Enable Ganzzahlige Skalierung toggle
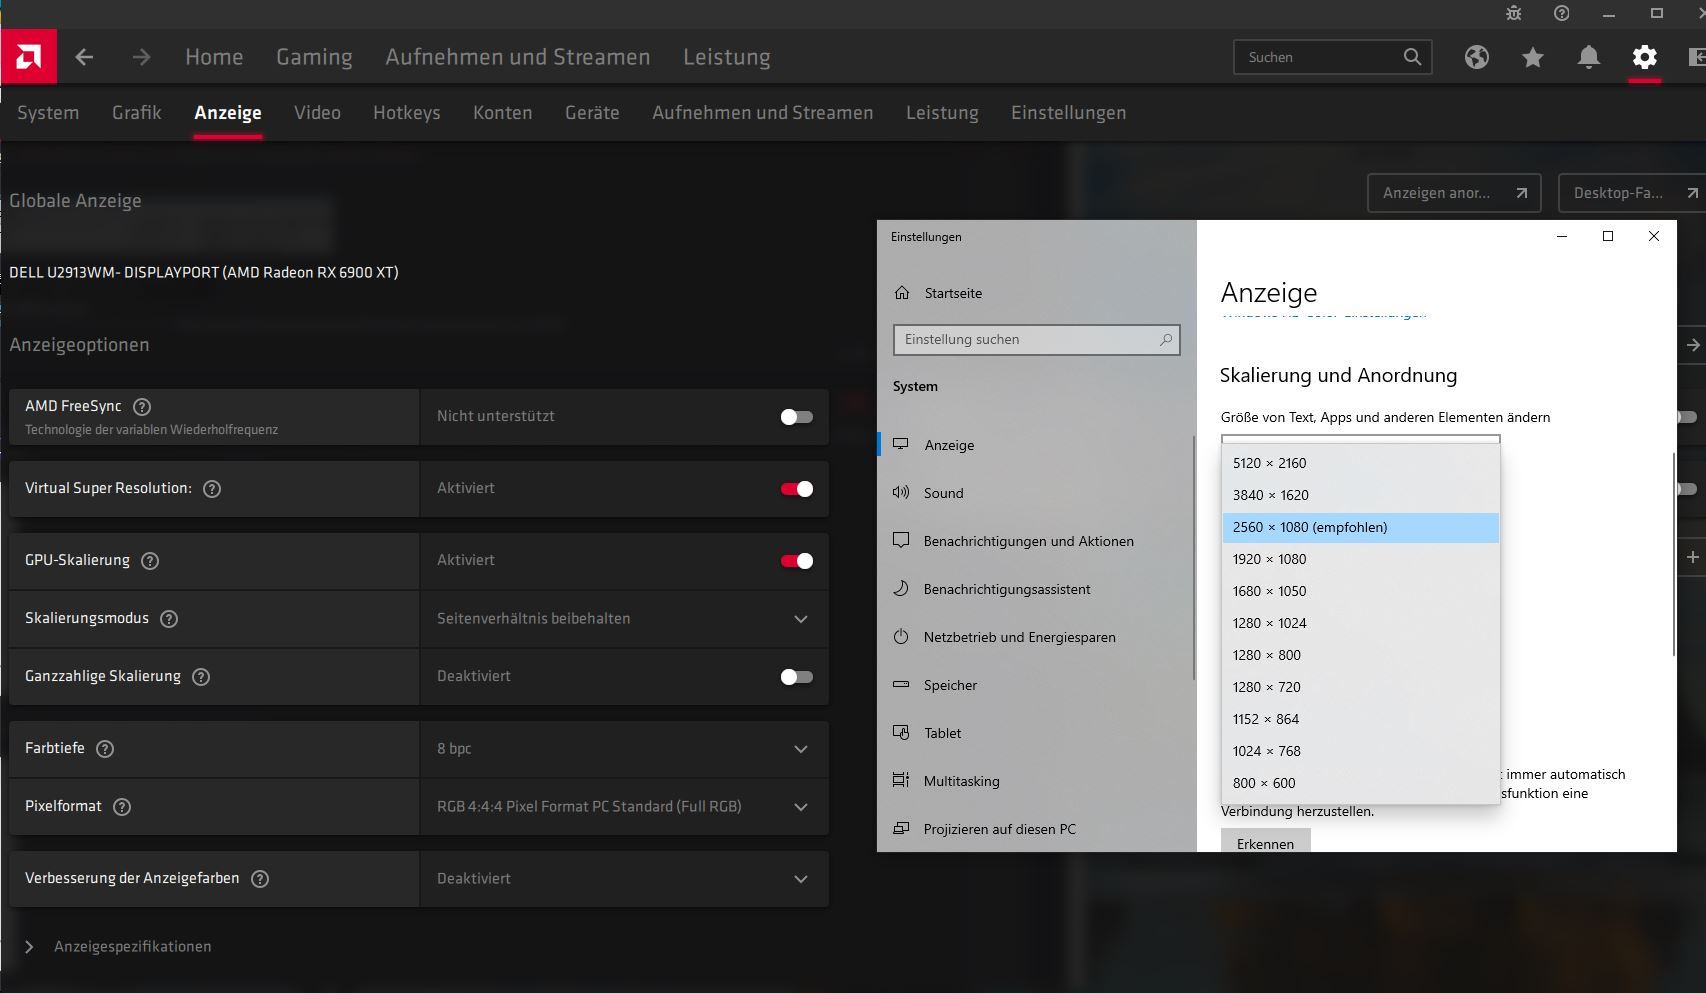The height and width of the screenshot is (993, 1706). (797, 677)
